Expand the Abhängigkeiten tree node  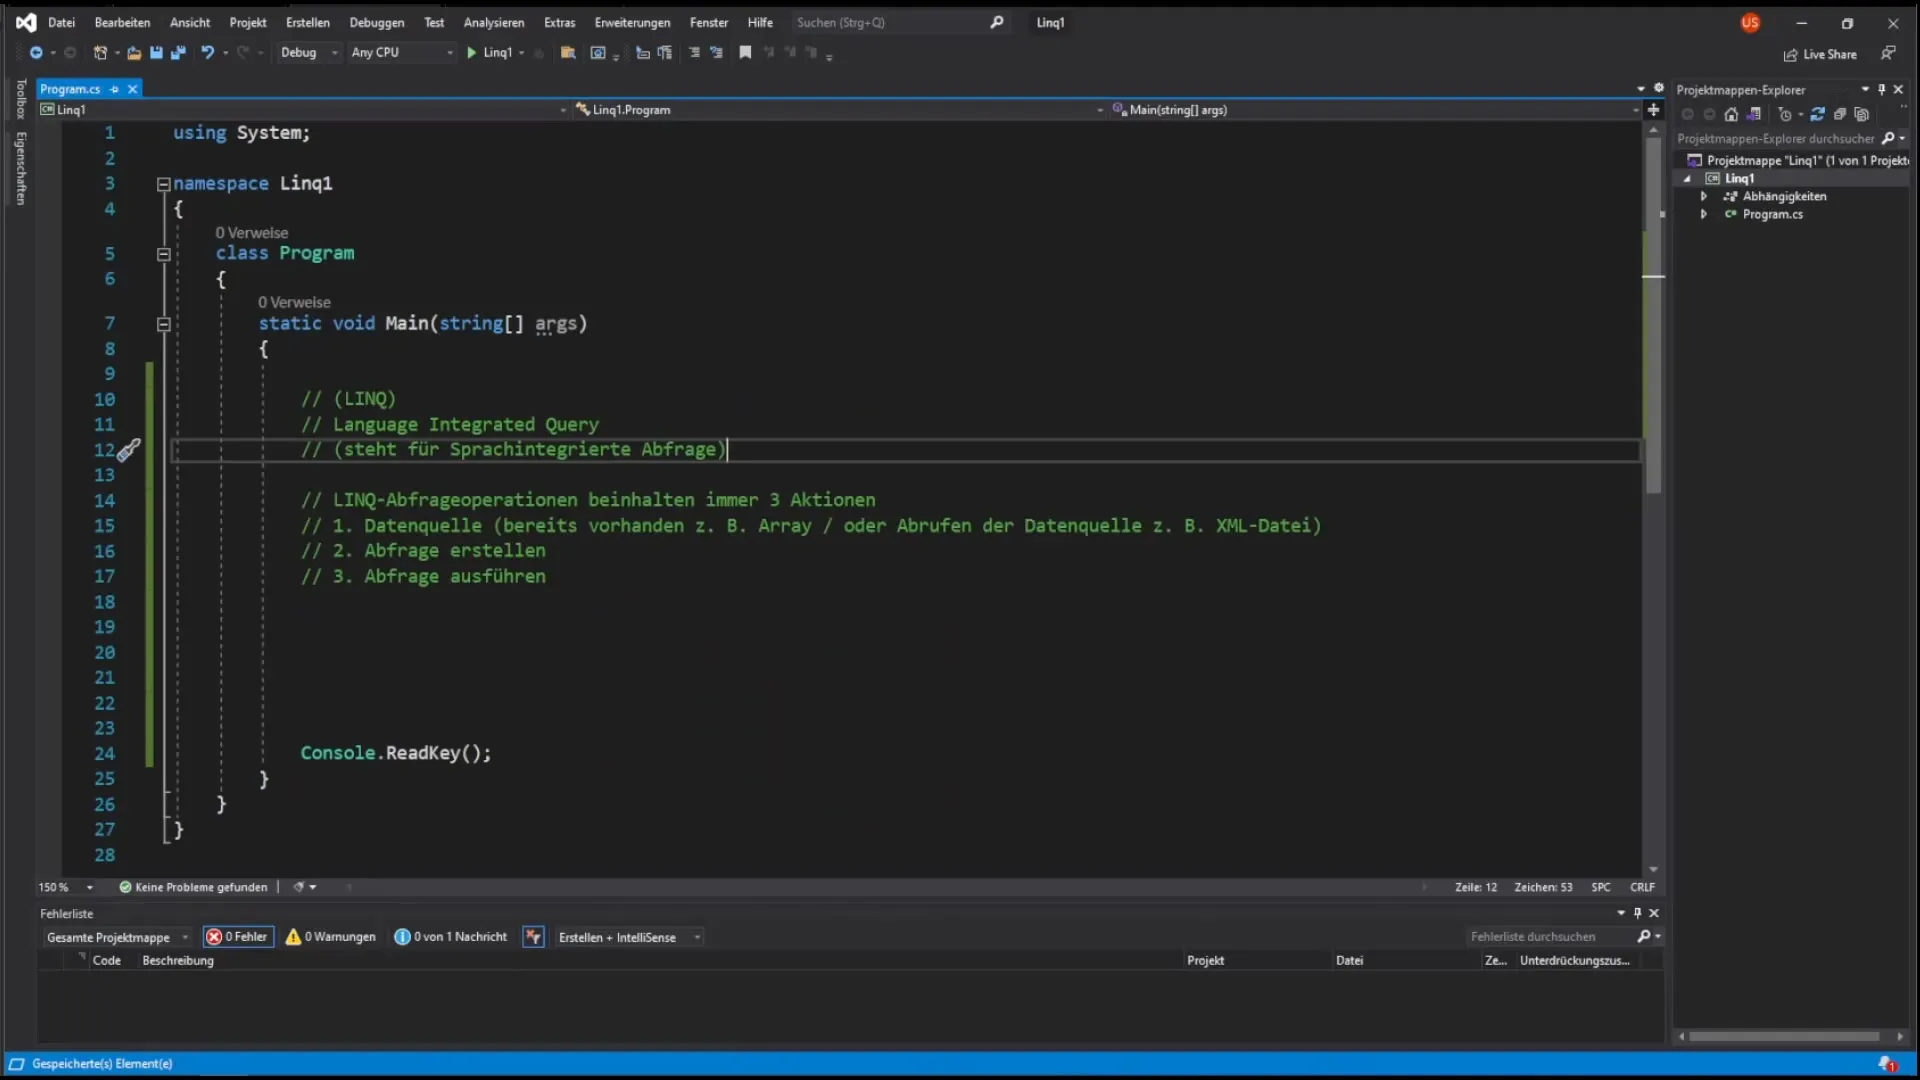(x=1704, y=197)
